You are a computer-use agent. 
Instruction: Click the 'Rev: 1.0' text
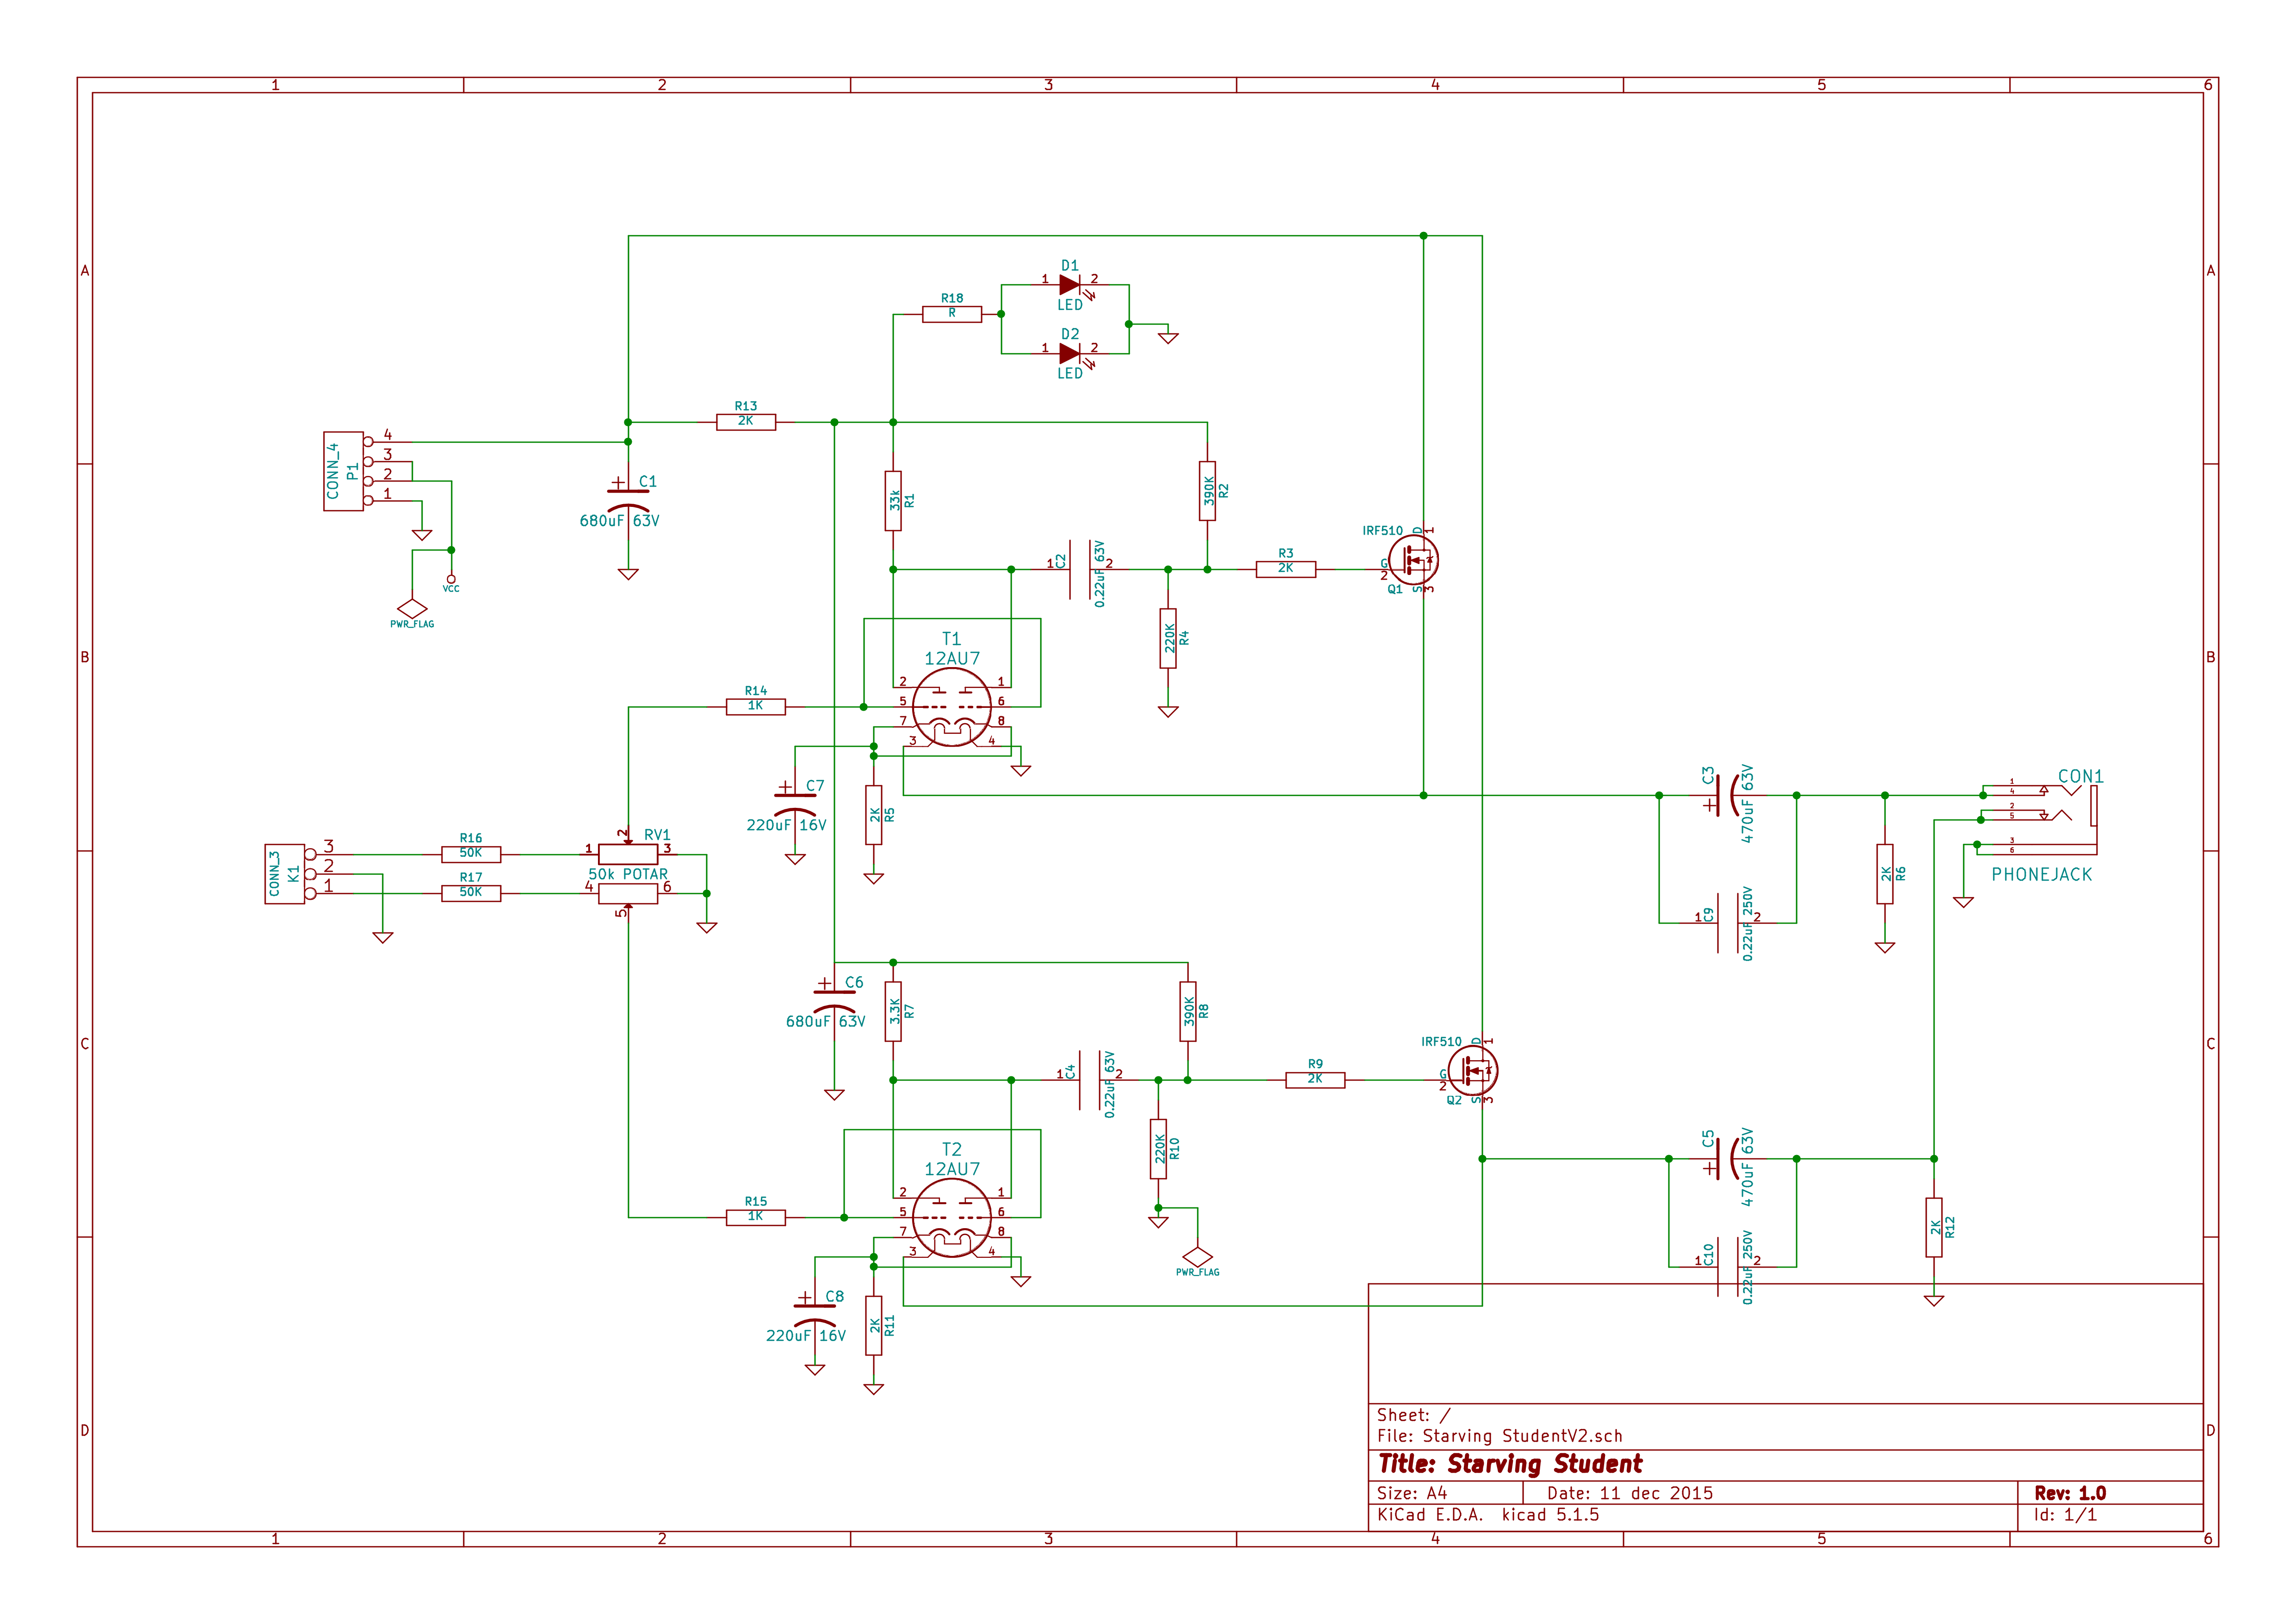(x=2070, y=1494)
